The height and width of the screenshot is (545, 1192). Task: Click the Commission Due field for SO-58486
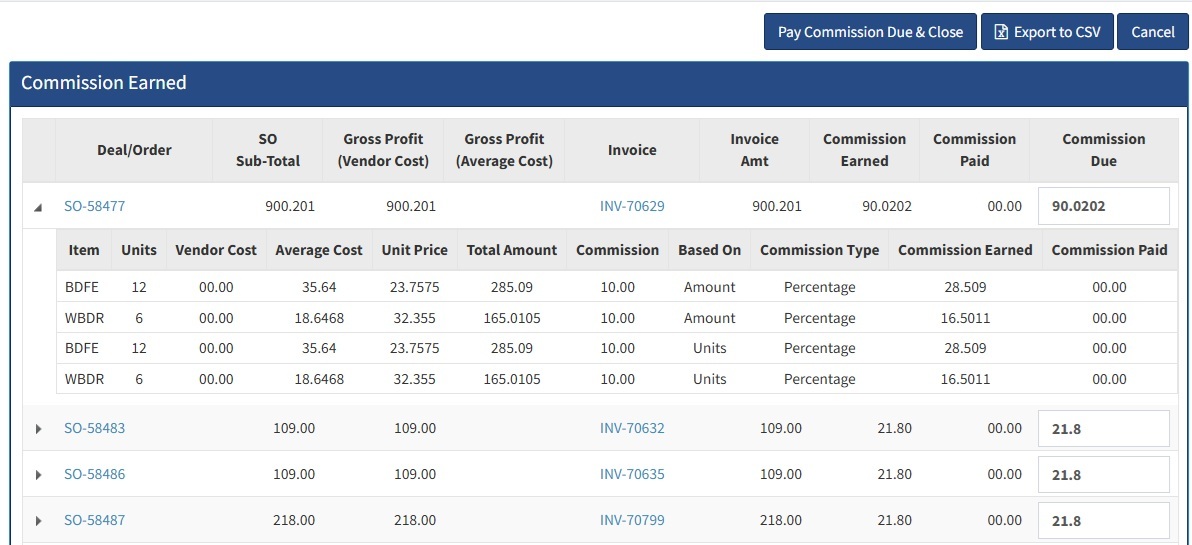pyautogui.click(x=1104, y=475)
